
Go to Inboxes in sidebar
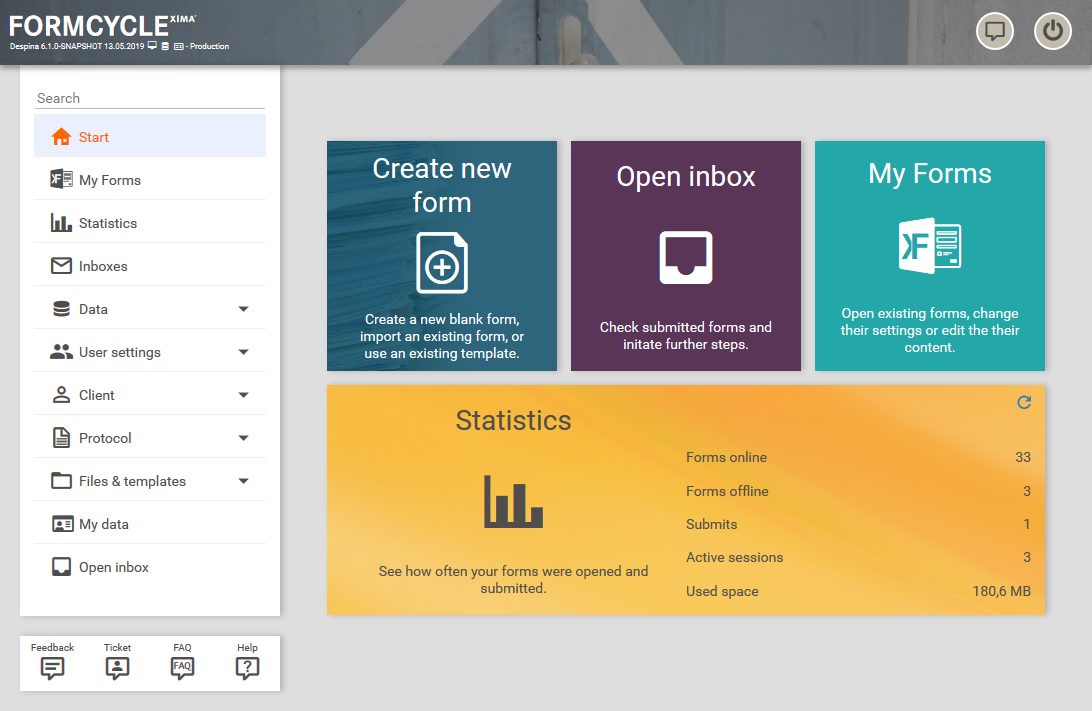click(x=103, y=266)
